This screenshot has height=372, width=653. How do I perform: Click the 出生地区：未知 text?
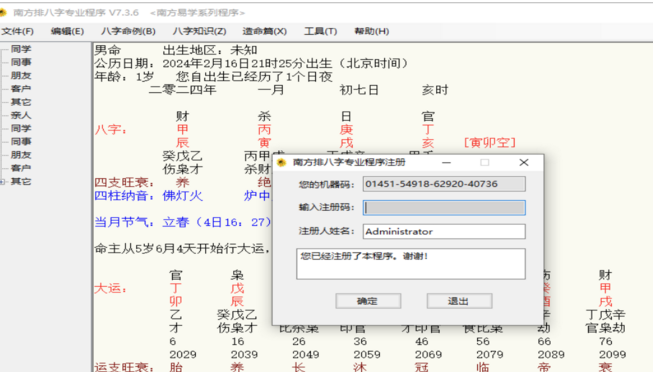coord(210,50)
